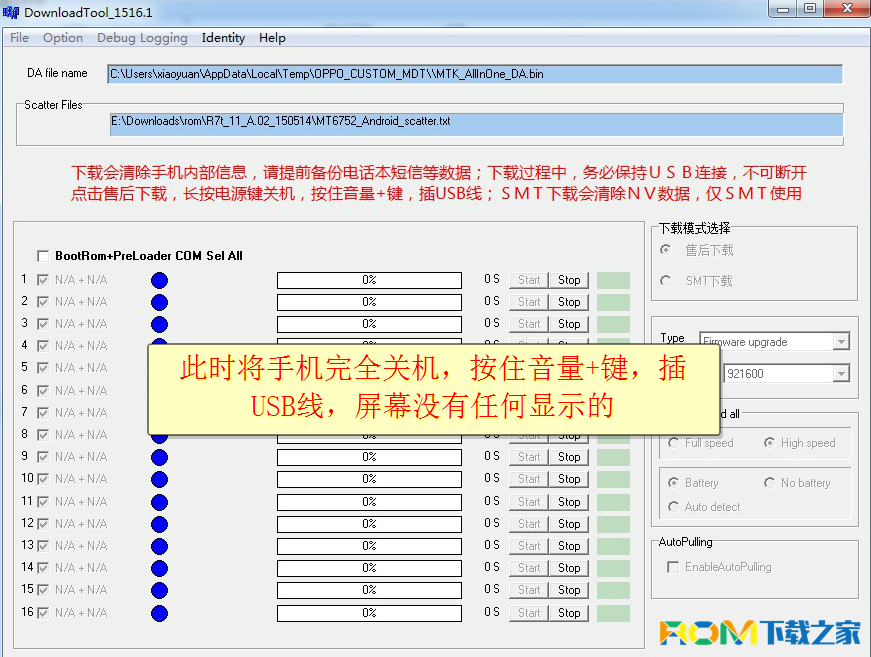Open the Option menu
The width and height of the screenshot is (871, 657).
tap(63, 38)
